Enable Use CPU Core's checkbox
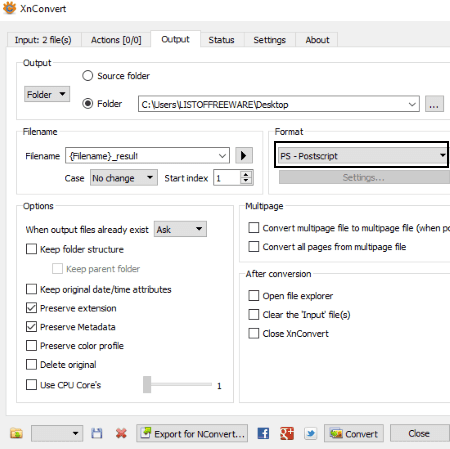The width and height of the screenshot is (450, 449). pyautogui.click(x=31, y=385)
